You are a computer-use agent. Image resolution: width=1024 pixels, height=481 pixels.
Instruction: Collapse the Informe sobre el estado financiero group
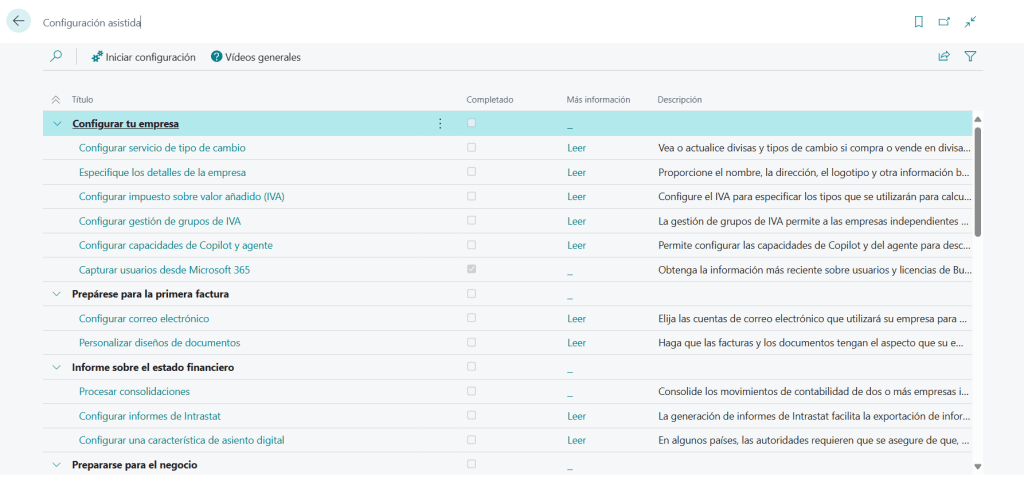pos(57,367)
